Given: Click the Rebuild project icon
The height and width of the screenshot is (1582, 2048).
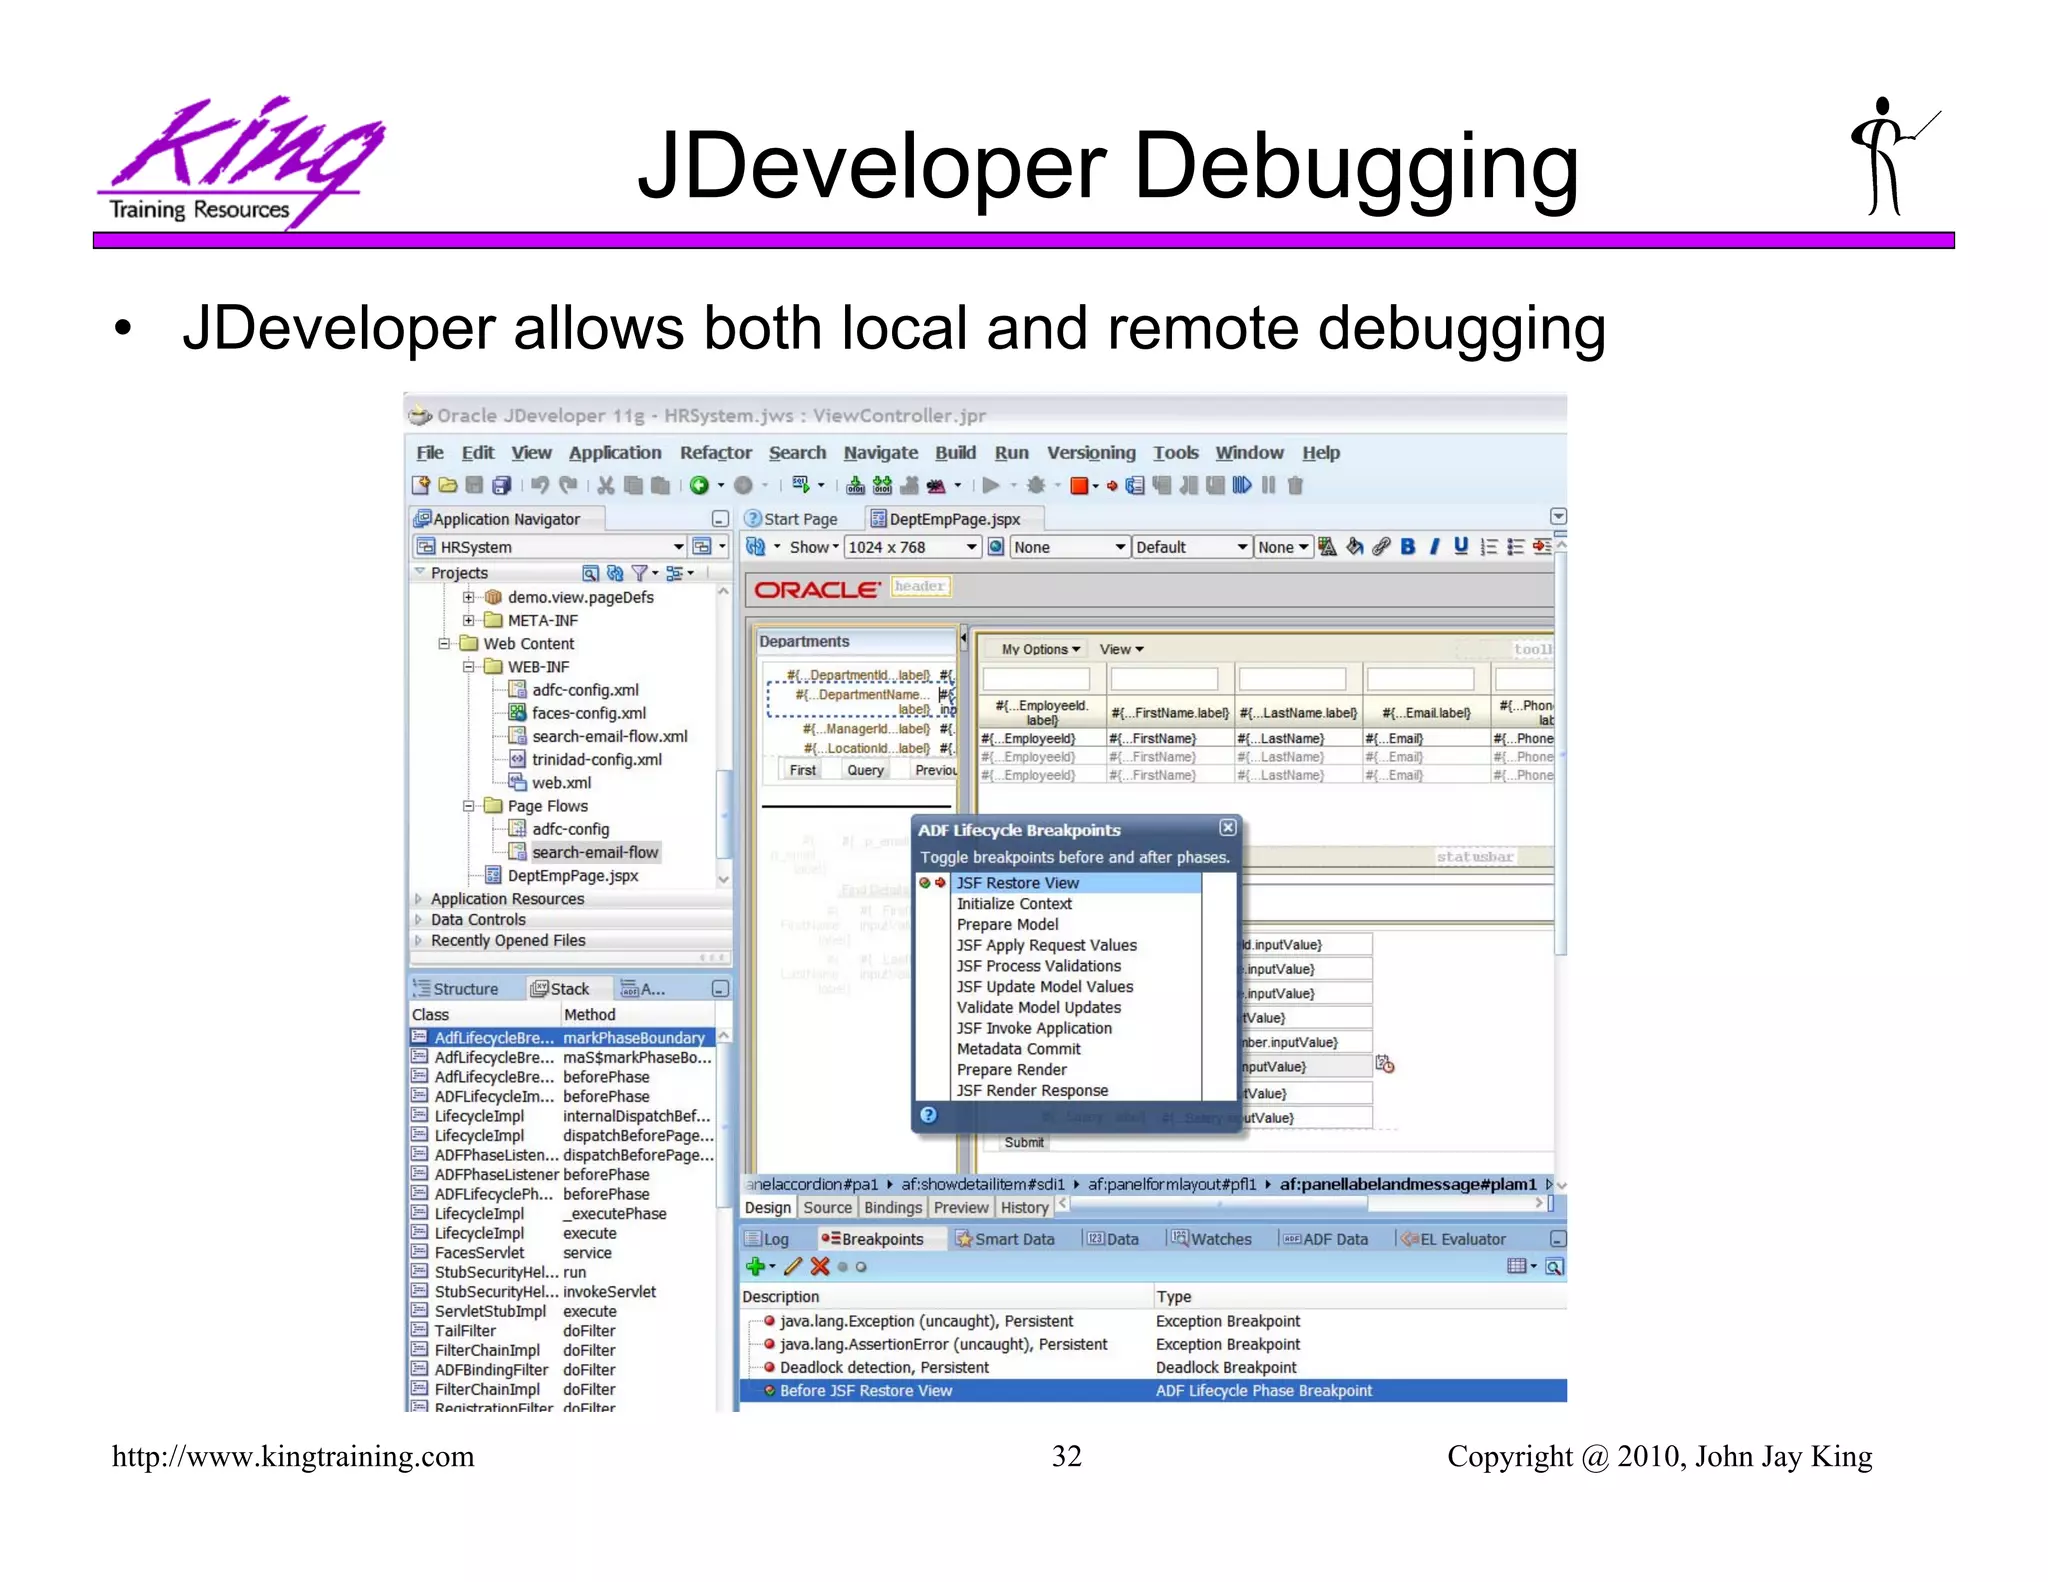Looking at the screenshot, I should [x=882, y=485].
